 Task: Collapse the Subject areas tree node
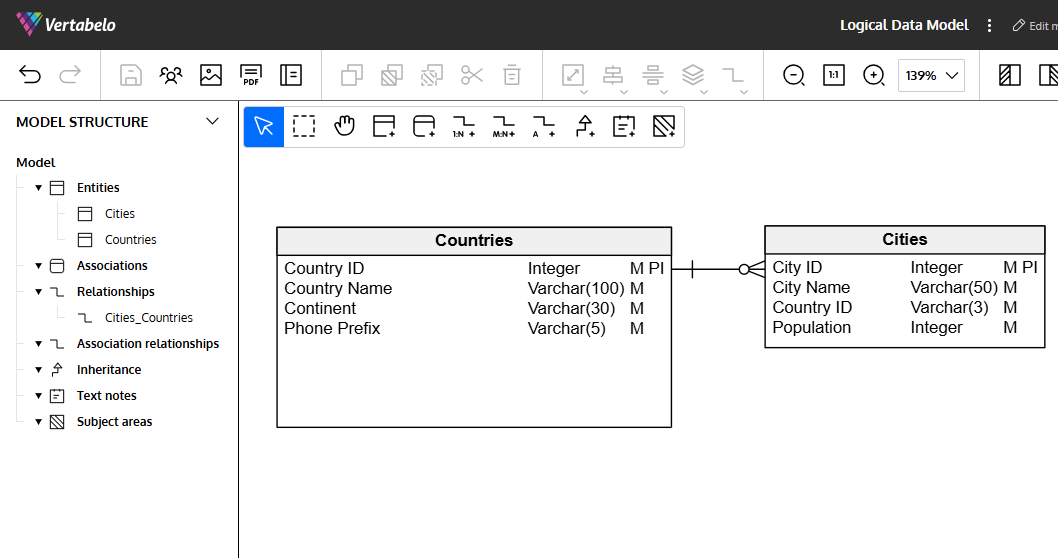tap(38, 422)
